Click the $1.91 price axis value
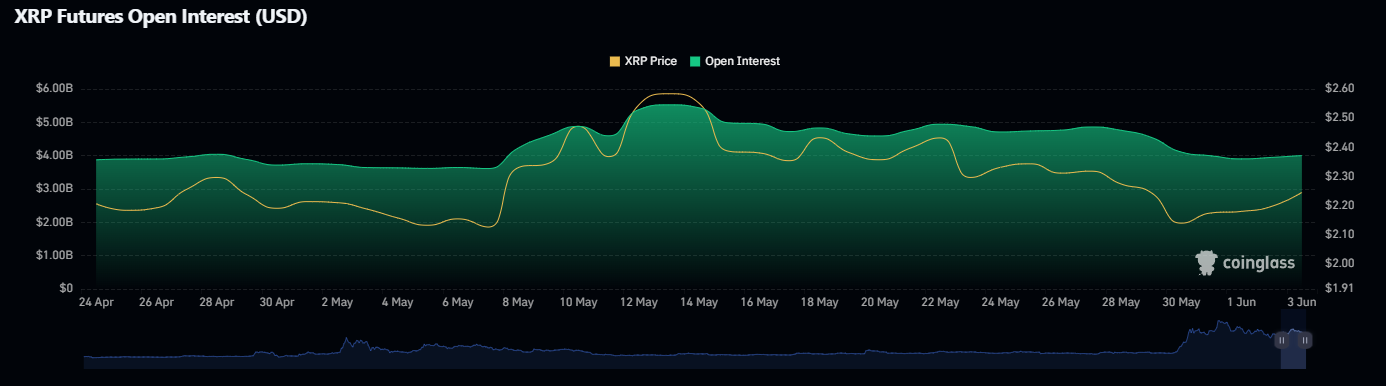The width and height of the screenshot is (1386, 386). pyautogui.click(x=1340, y=288)
